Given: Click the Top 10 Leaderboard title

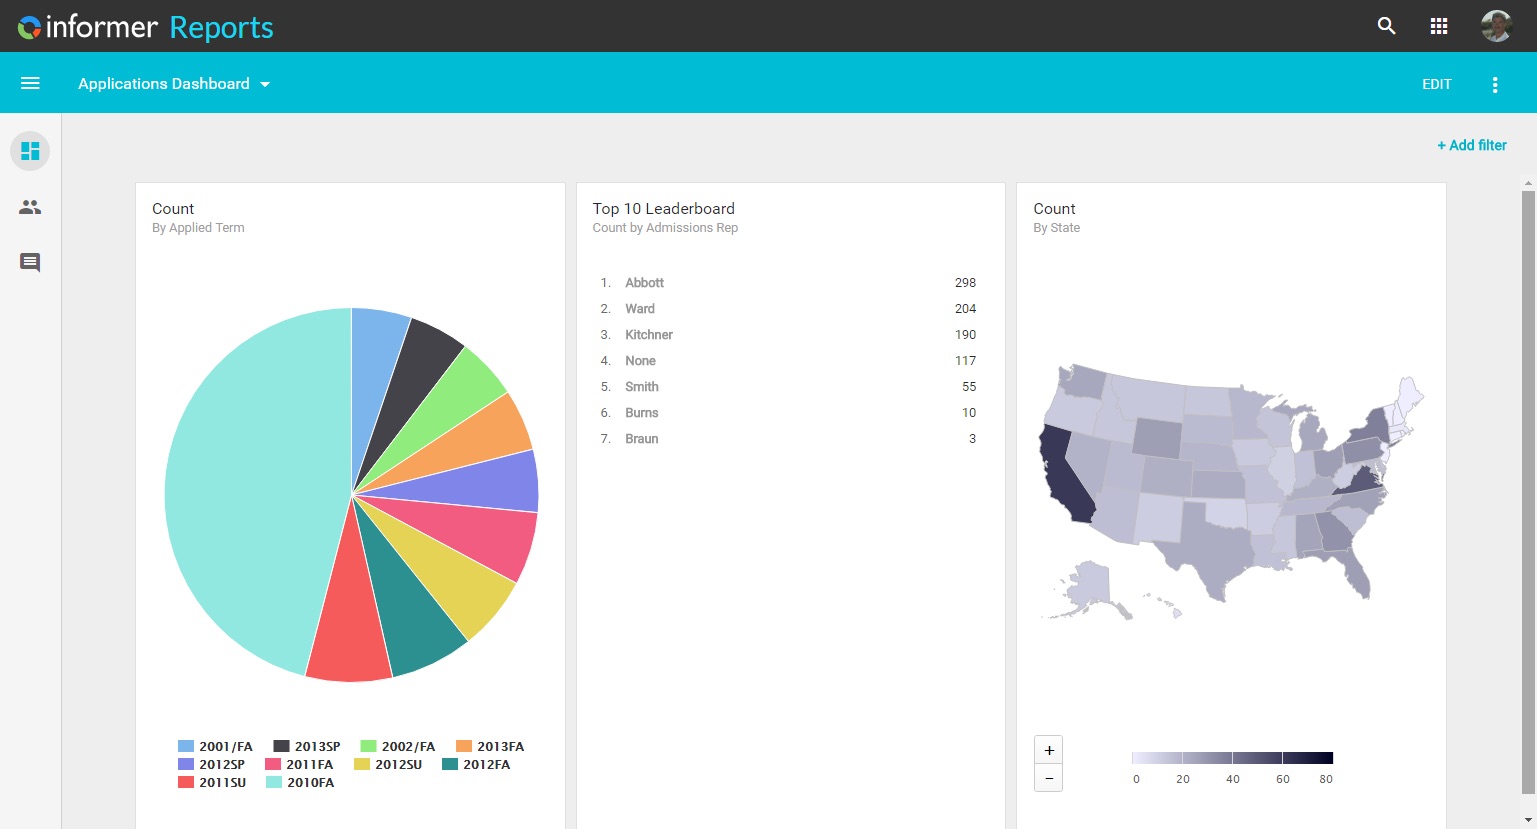Looking at the screenshot, I should click(664, 209).
